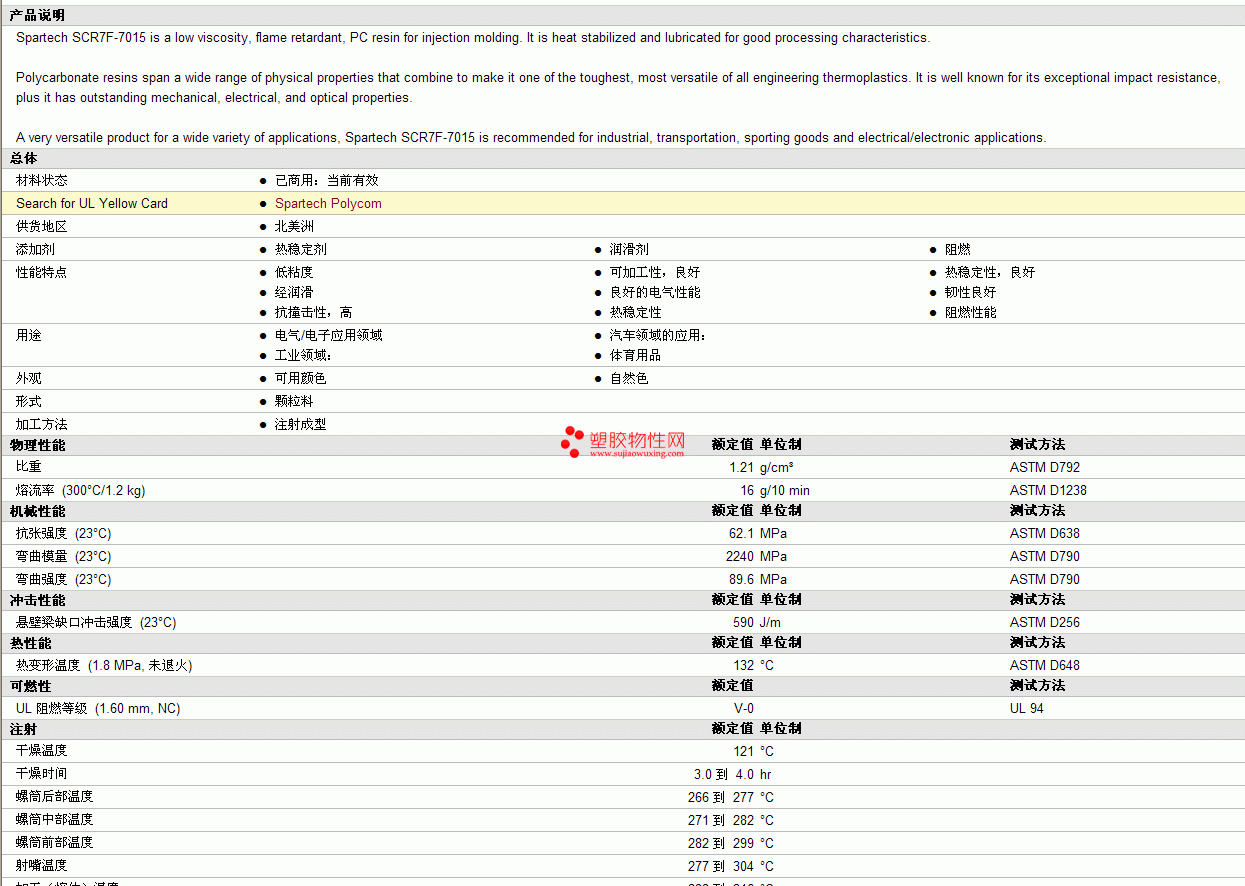Click the 已商用：当前有效 status value
Viewport: 1245px width, 886px height.
pyautogui.click(x=327, y=180)
